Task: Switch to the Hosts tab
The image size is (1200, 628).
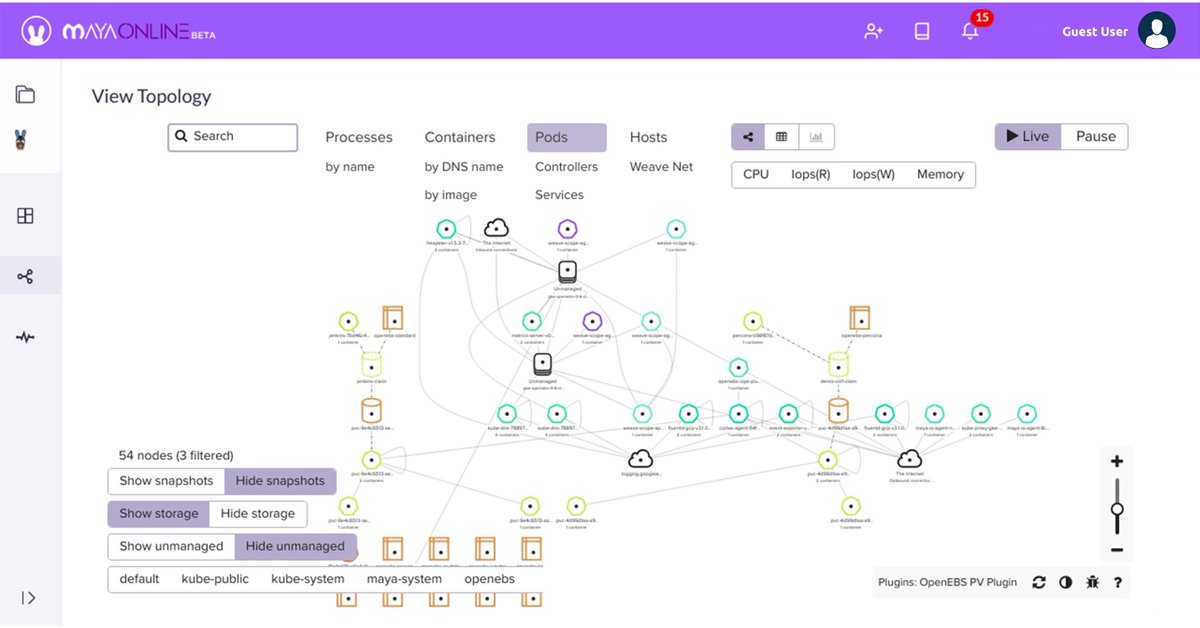Action: click(x=648, y=137)
